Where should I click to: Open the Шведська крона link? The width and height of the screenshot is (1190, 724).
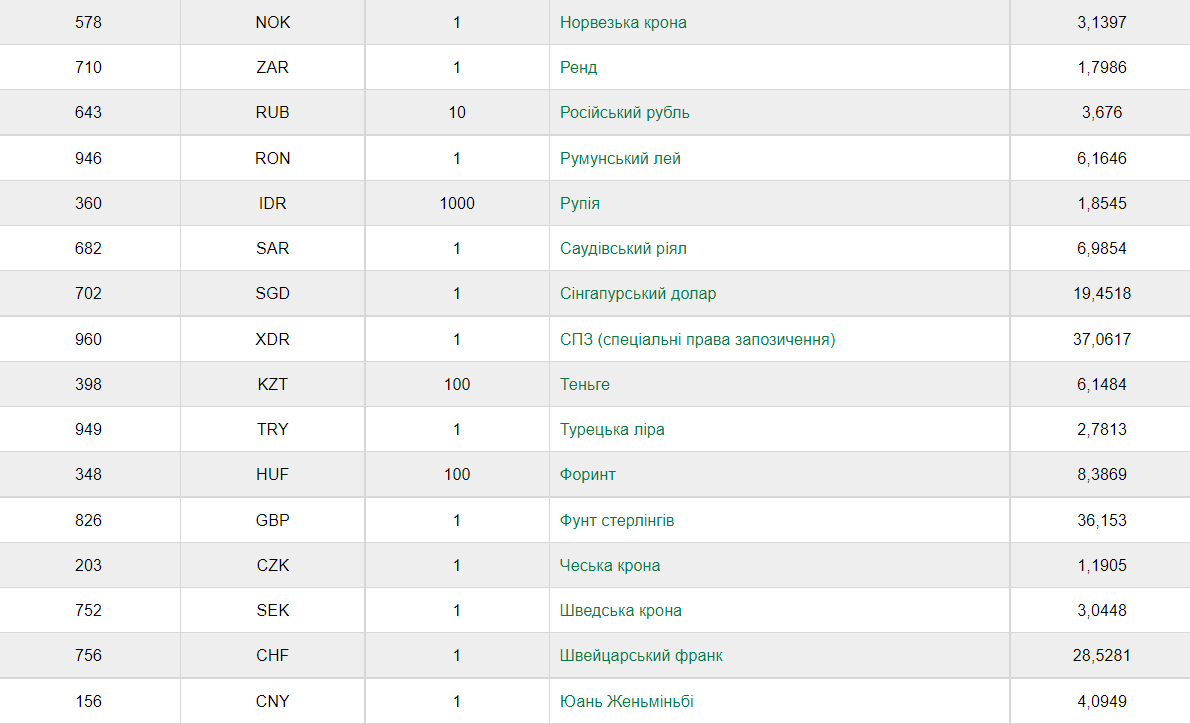621,611
